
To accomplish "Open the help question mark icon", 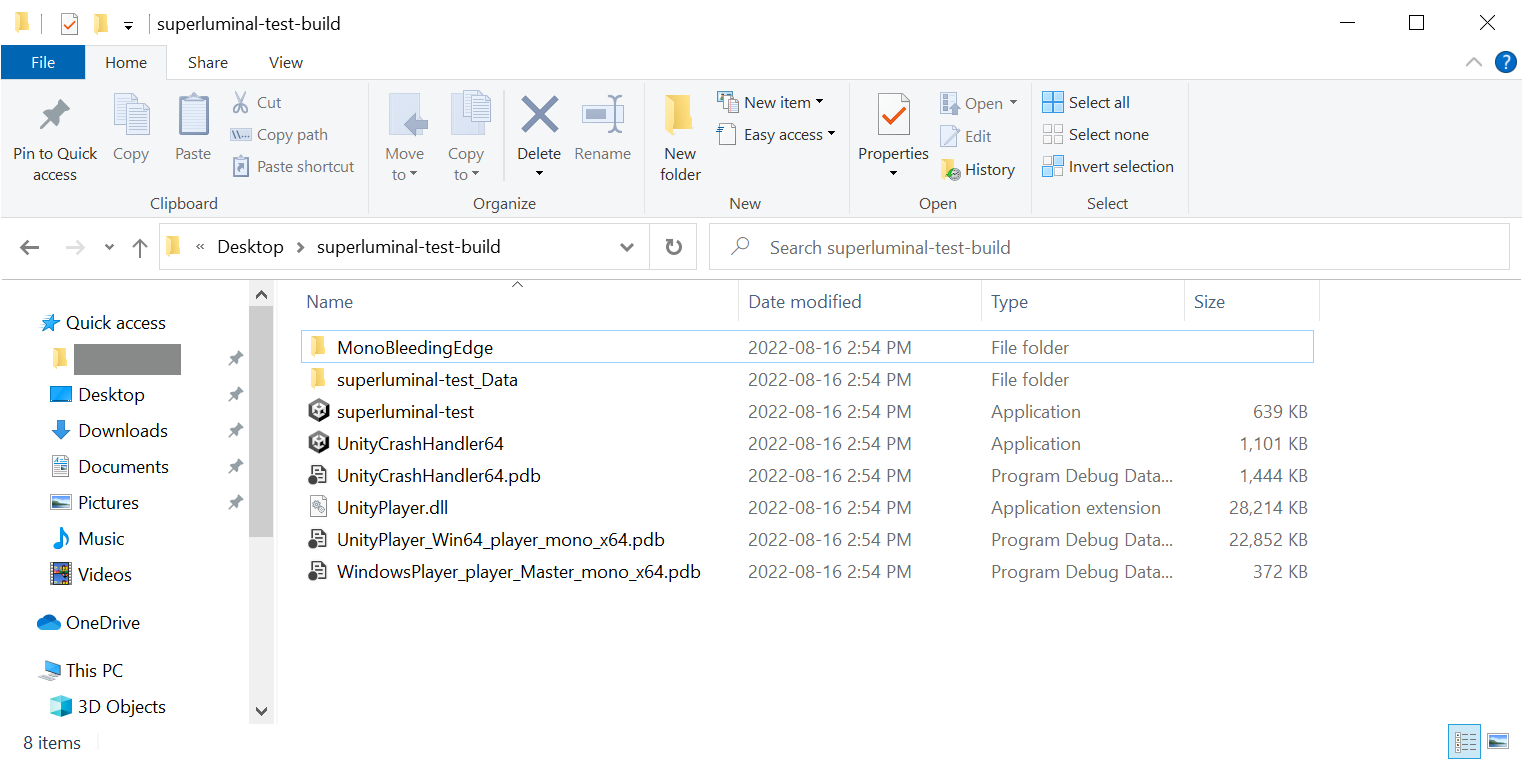I will click(x=1505, y=62).
